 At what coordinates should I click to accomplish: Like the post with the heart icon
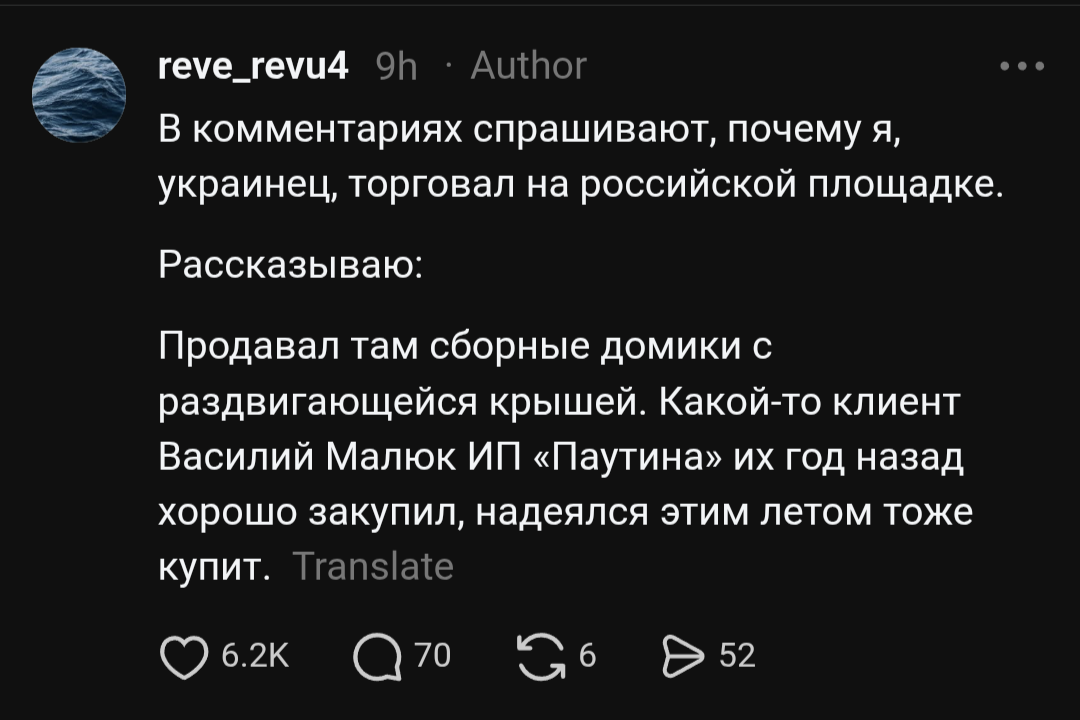184,657
